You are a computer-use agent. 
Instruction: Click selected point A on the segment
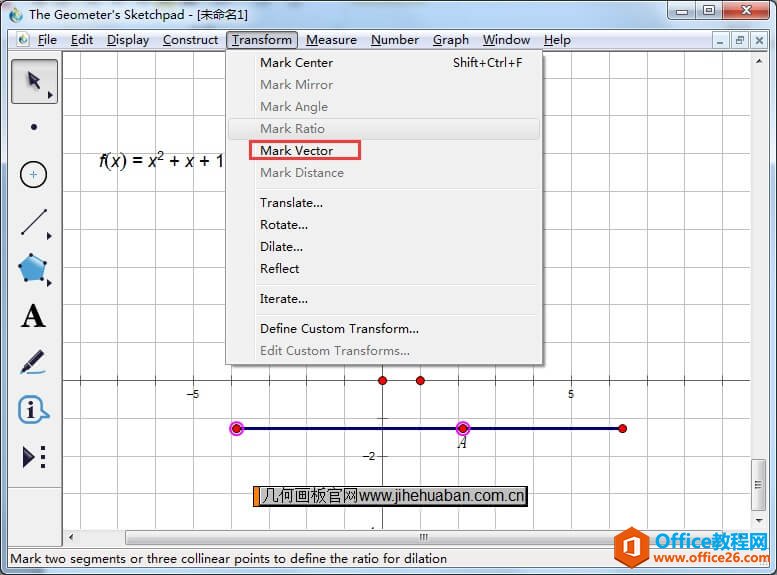pos(463,428)
